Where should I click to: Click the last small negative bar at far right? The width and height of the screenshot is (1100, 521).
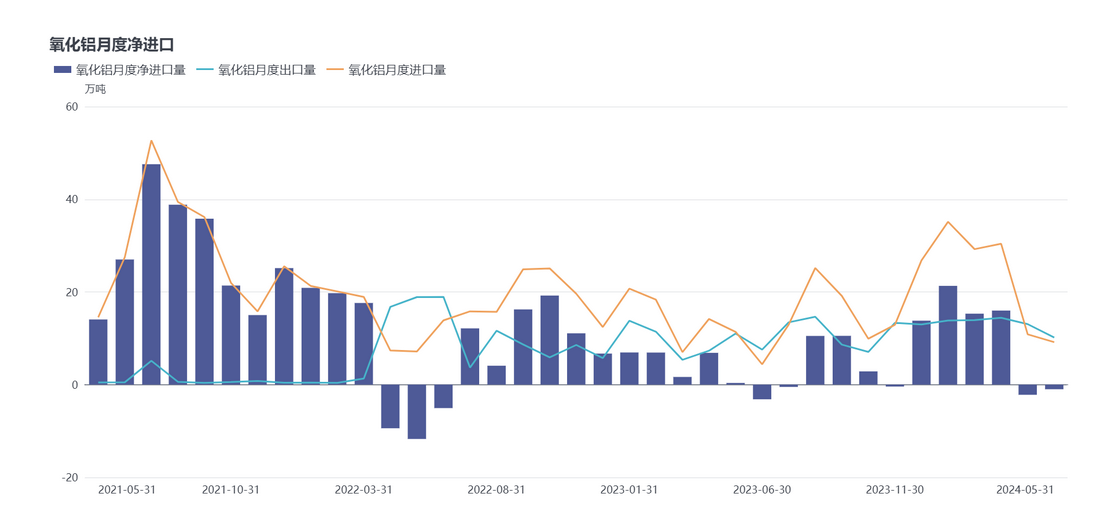1054,387
